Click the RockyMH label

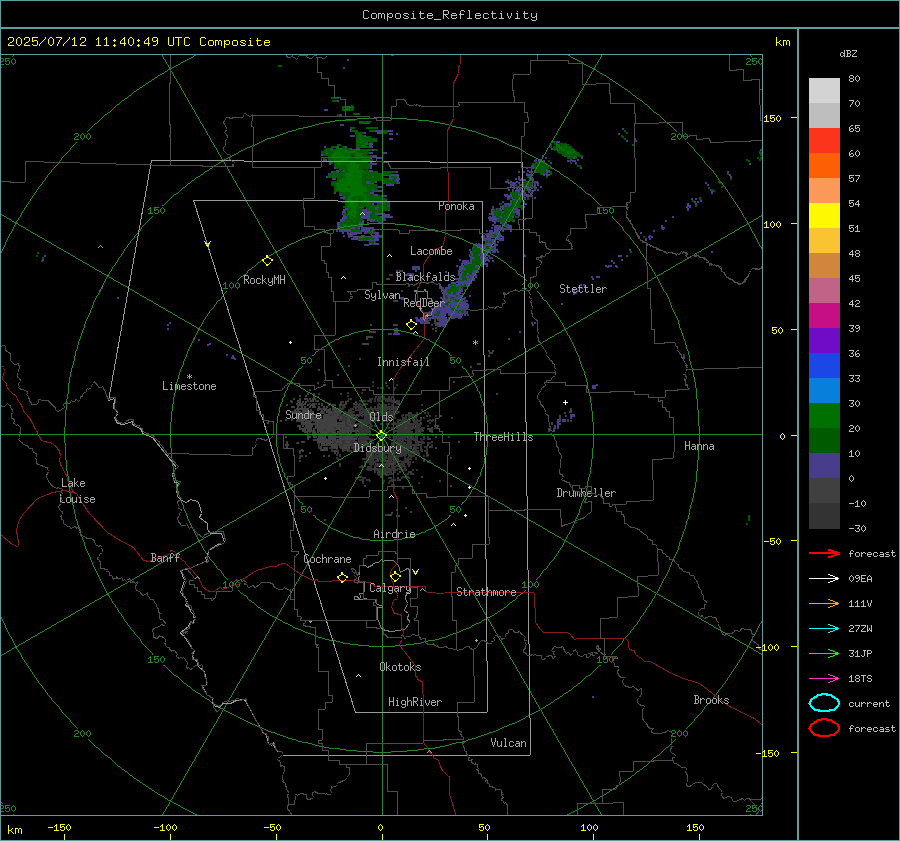264,280
